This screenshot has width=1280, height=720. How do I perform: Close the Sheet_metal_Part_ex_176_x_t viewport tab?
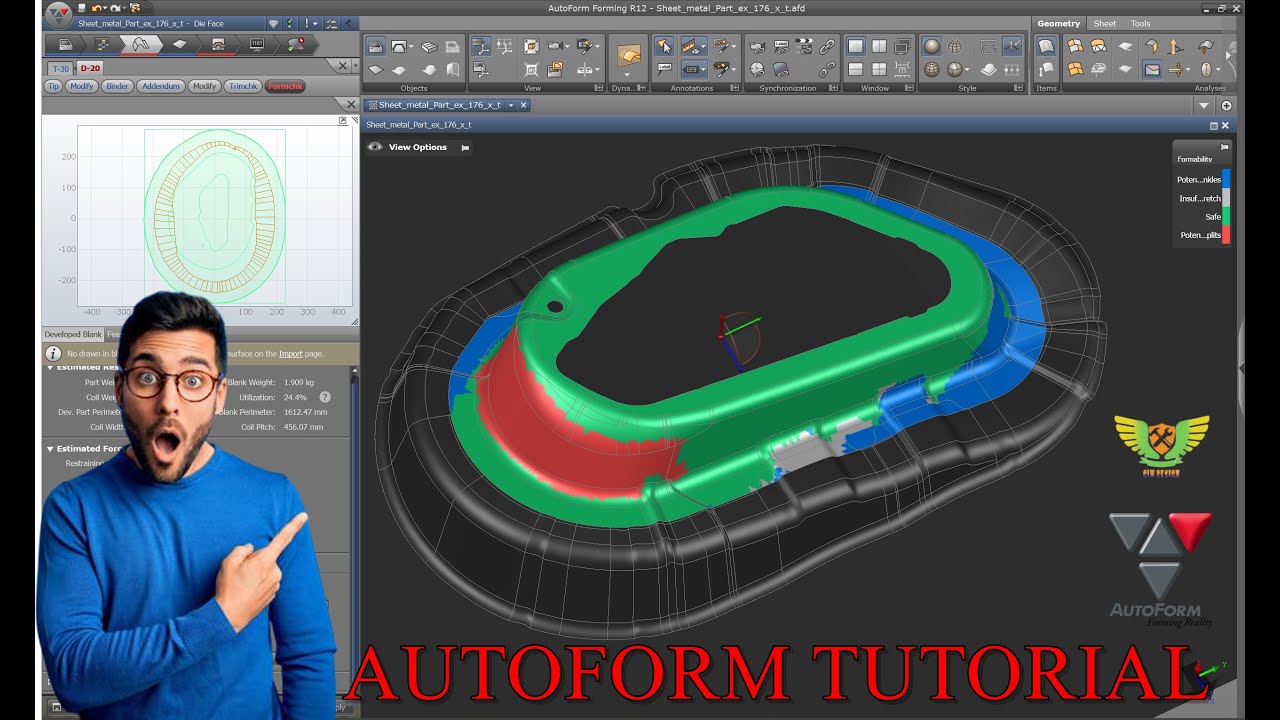523,105
